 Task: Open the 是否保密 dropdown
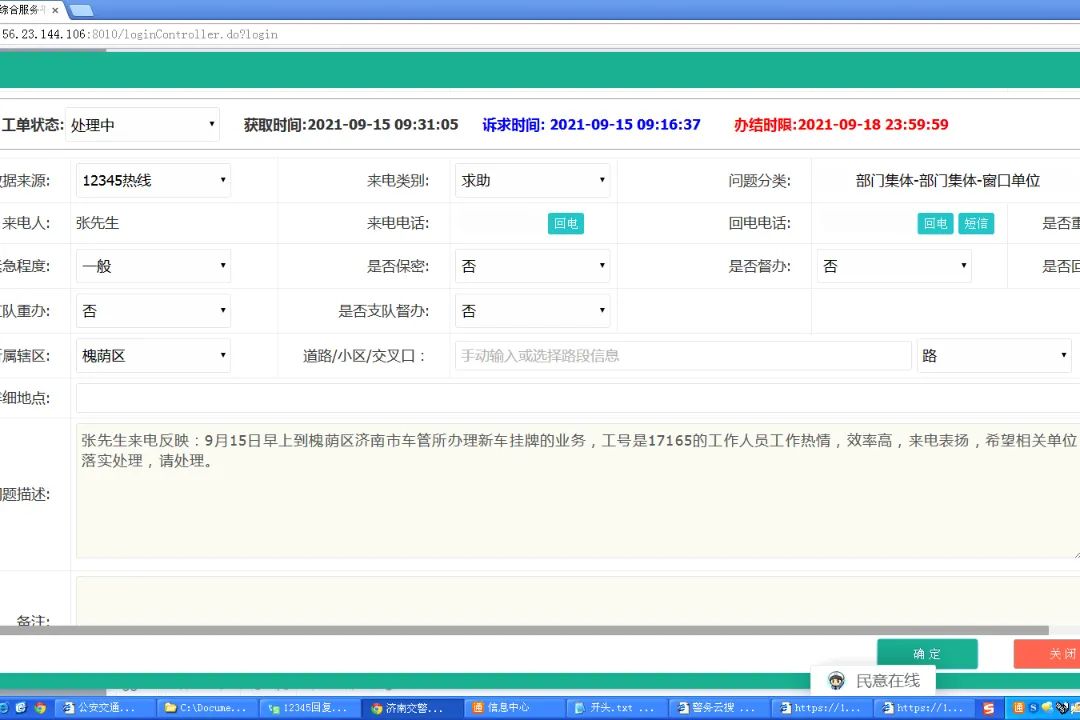[x=532, y=266]
